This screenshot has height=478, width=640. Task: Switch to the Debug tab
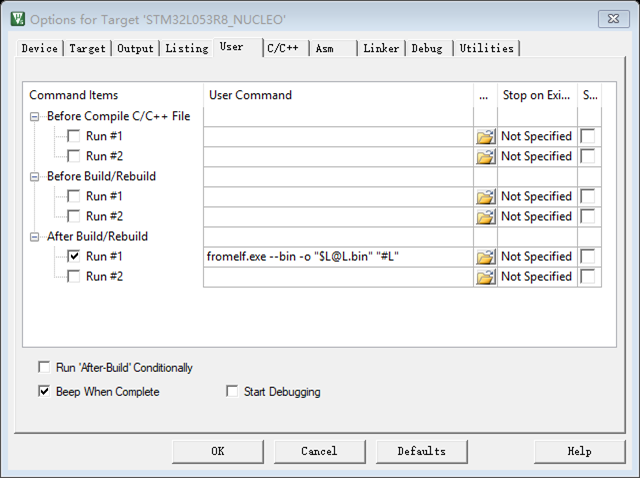coord(429,49)
